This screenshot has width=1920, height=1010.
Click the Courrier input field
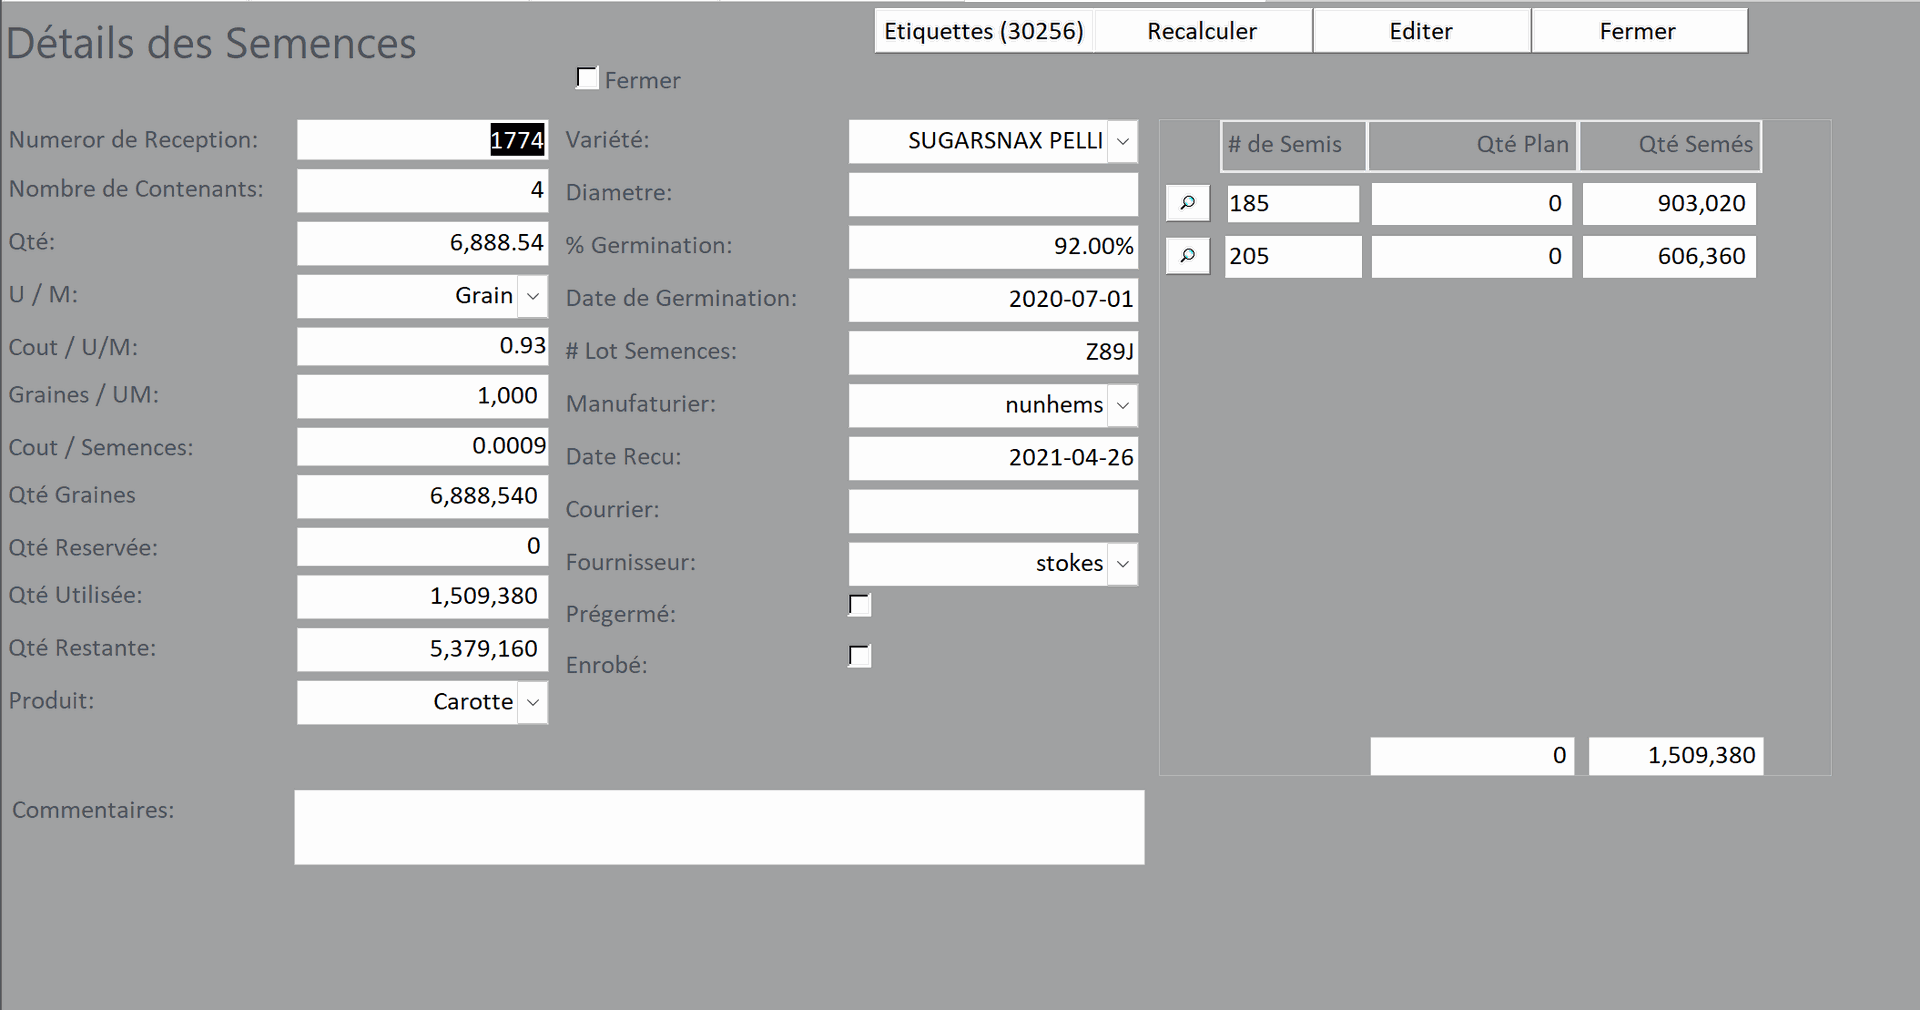[993, 511]
